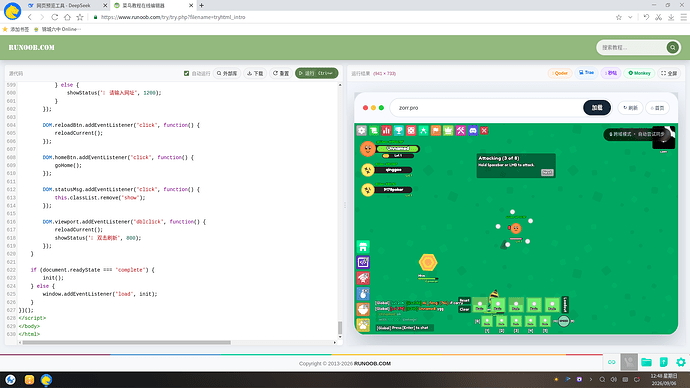Click the 添加书签 bookmark bar item
This screenshot has height=388, width=690.
pos(16,29)
